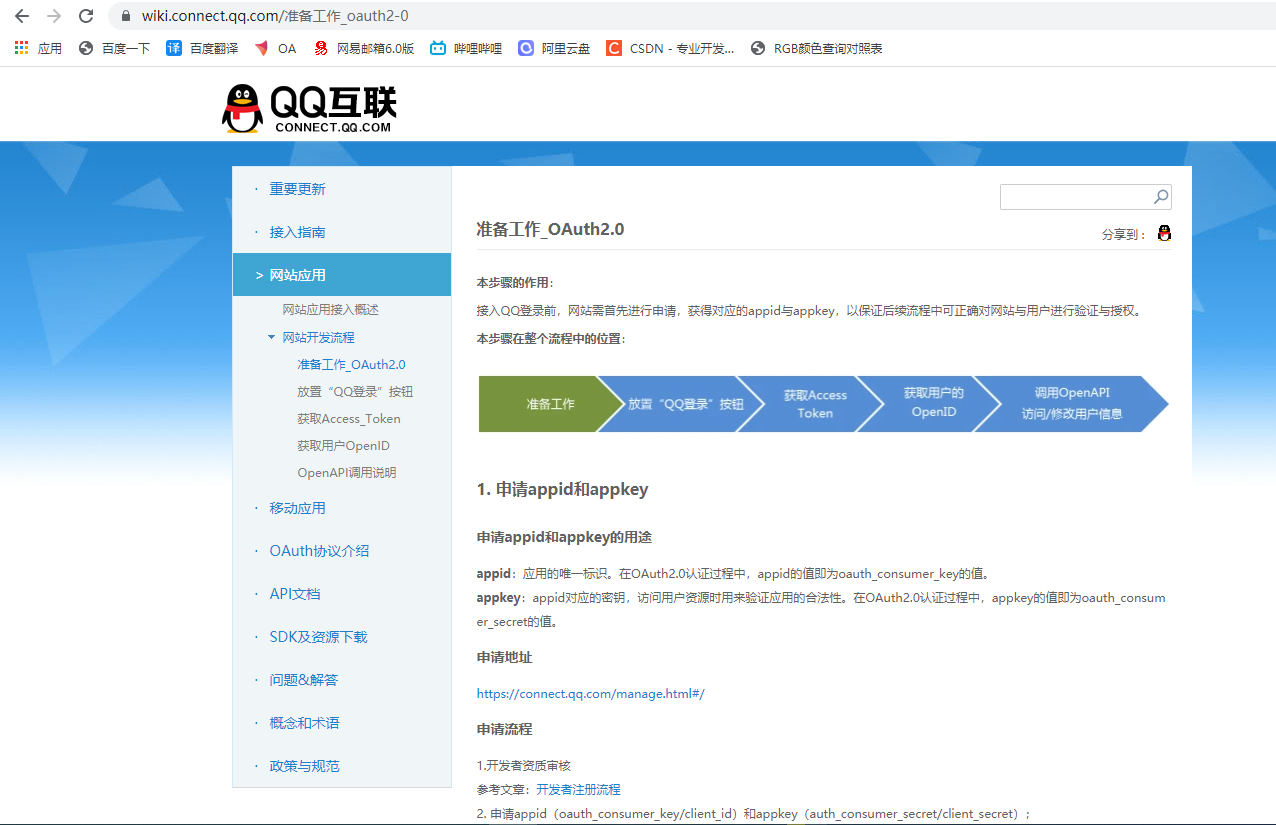The height and width of the screenshot is (825, 1276).
Task: Select 放置"QQ登录"按钮 page
Action: 353,391
